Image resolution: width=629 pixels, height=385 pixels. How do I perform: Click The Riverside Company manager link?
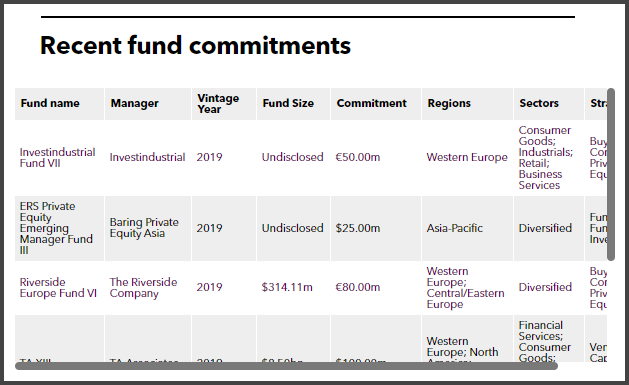point(143,288)
